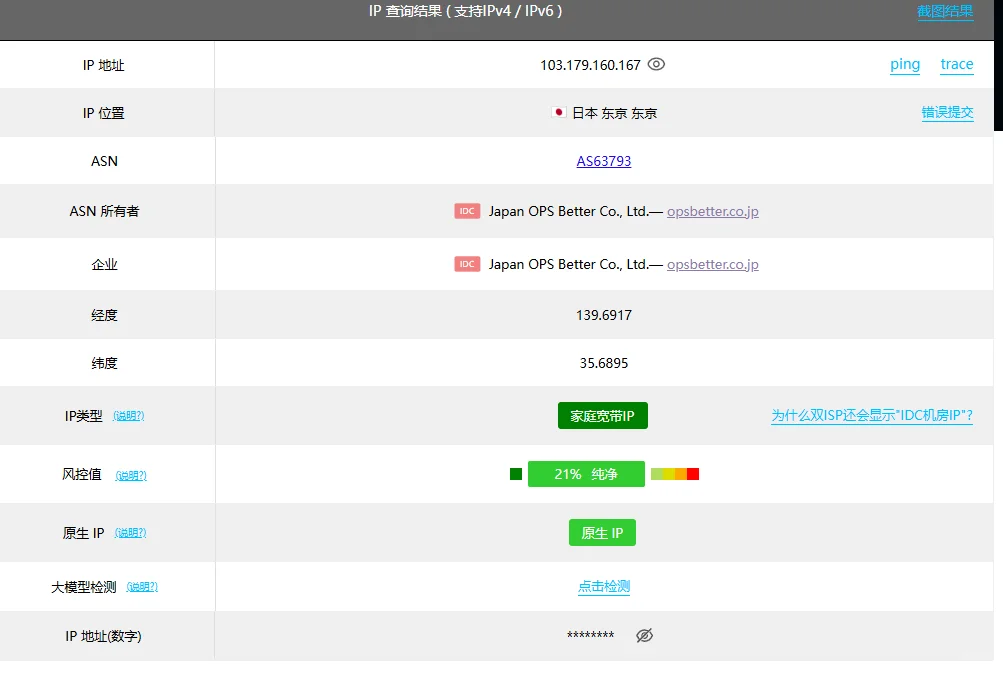Toggle the crossed-out eye for numeric IP

click(x=645, y=635)
